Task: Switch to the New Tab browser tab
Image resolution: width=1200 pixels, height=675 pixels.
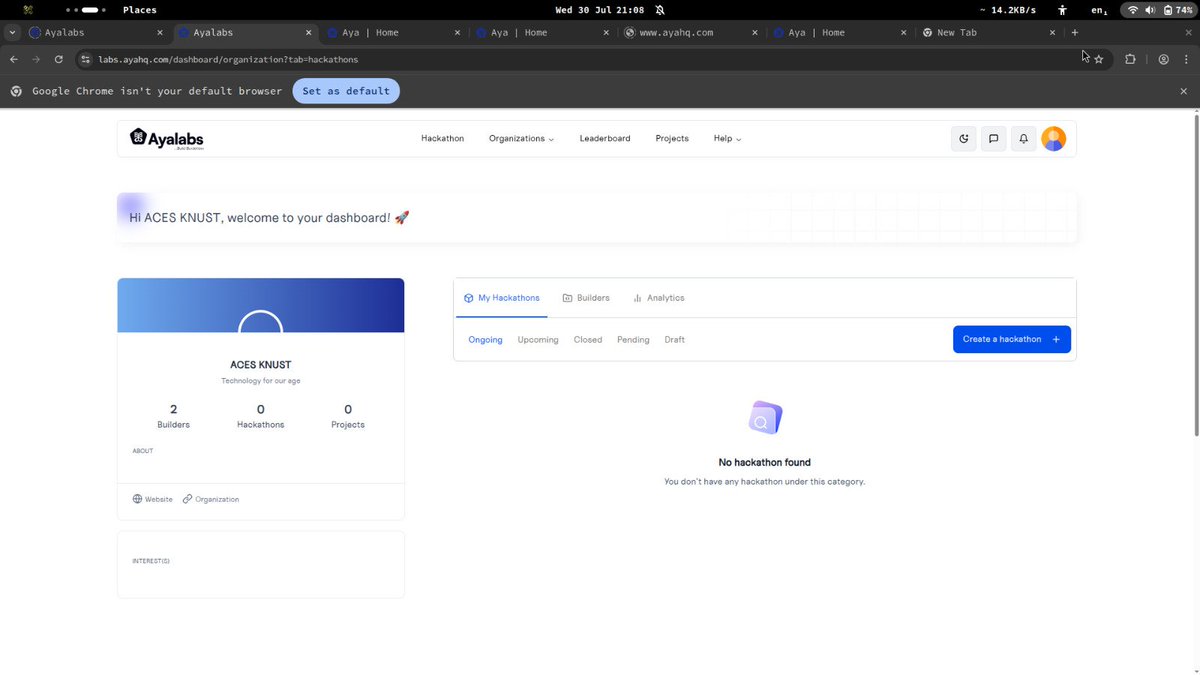Action: coord(989,32)
